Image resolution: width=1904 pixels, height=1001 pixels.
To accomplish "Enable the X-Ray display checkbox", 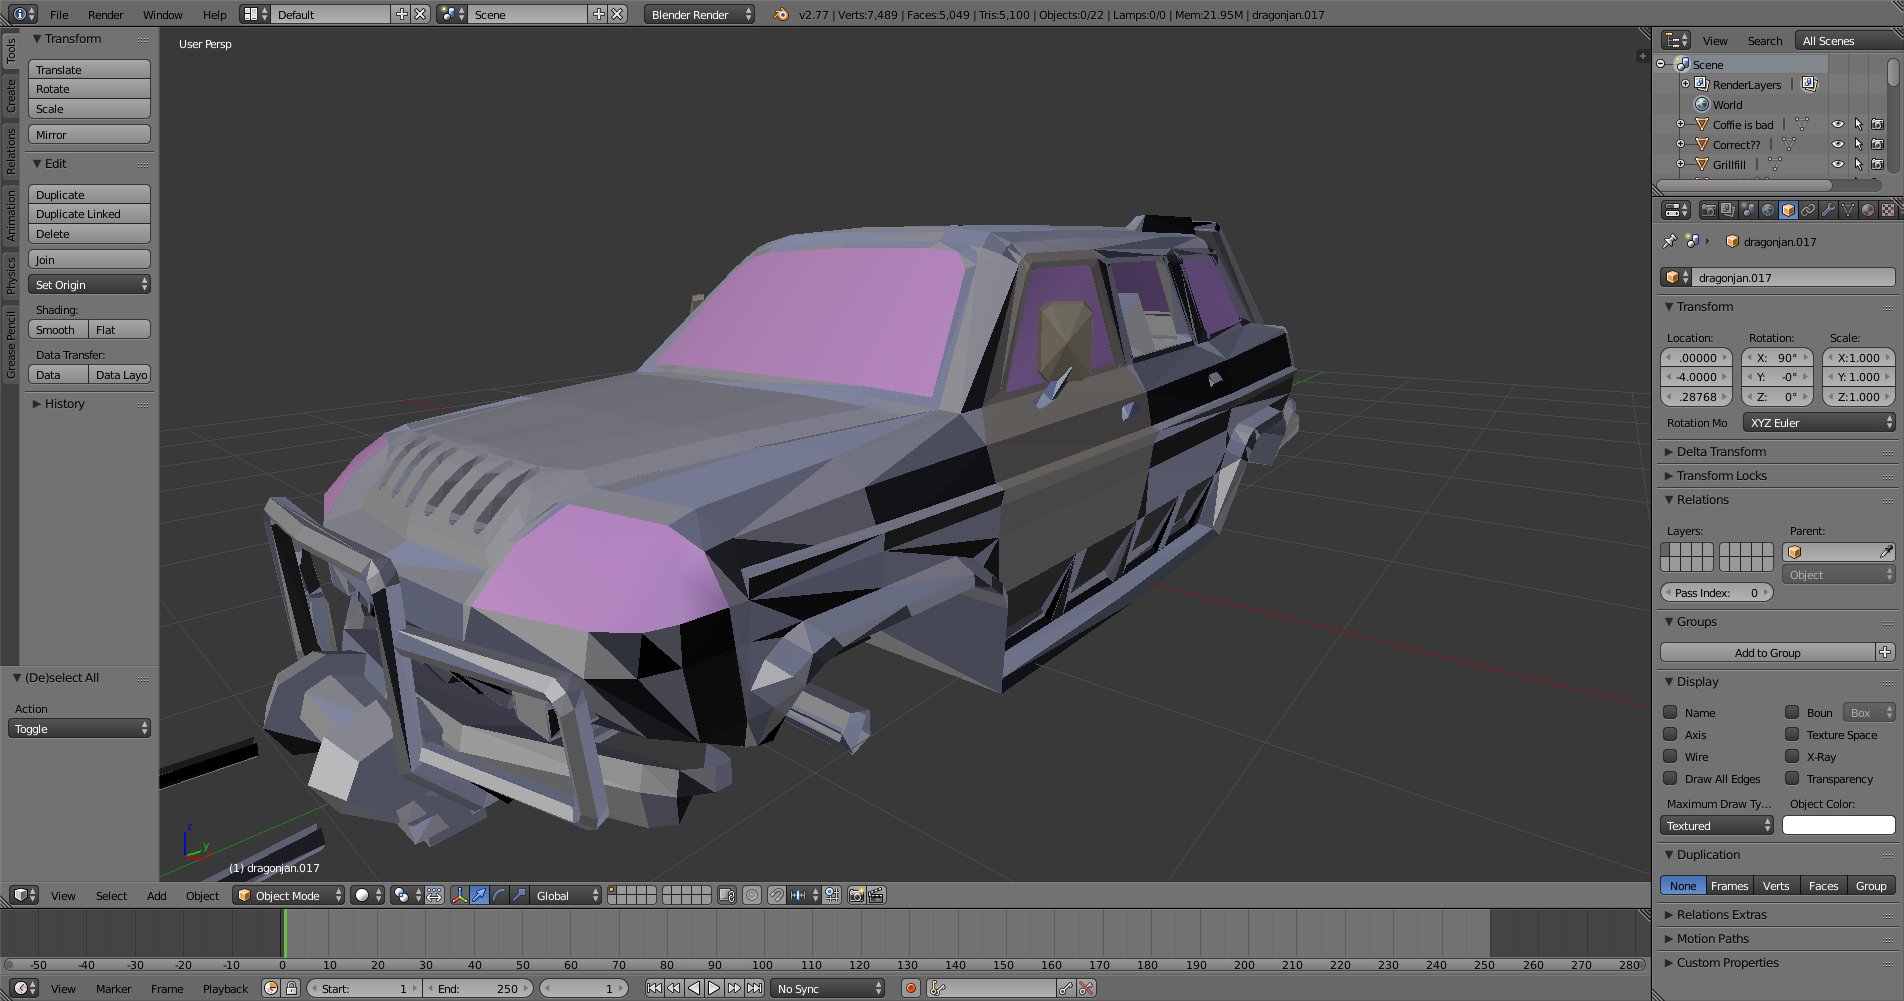I will [x=1792, y=757].
